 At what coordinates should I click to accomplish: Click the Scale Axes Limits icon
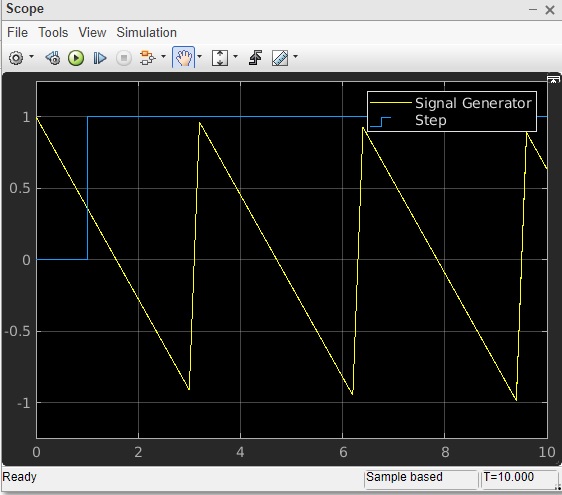point(220,58)
